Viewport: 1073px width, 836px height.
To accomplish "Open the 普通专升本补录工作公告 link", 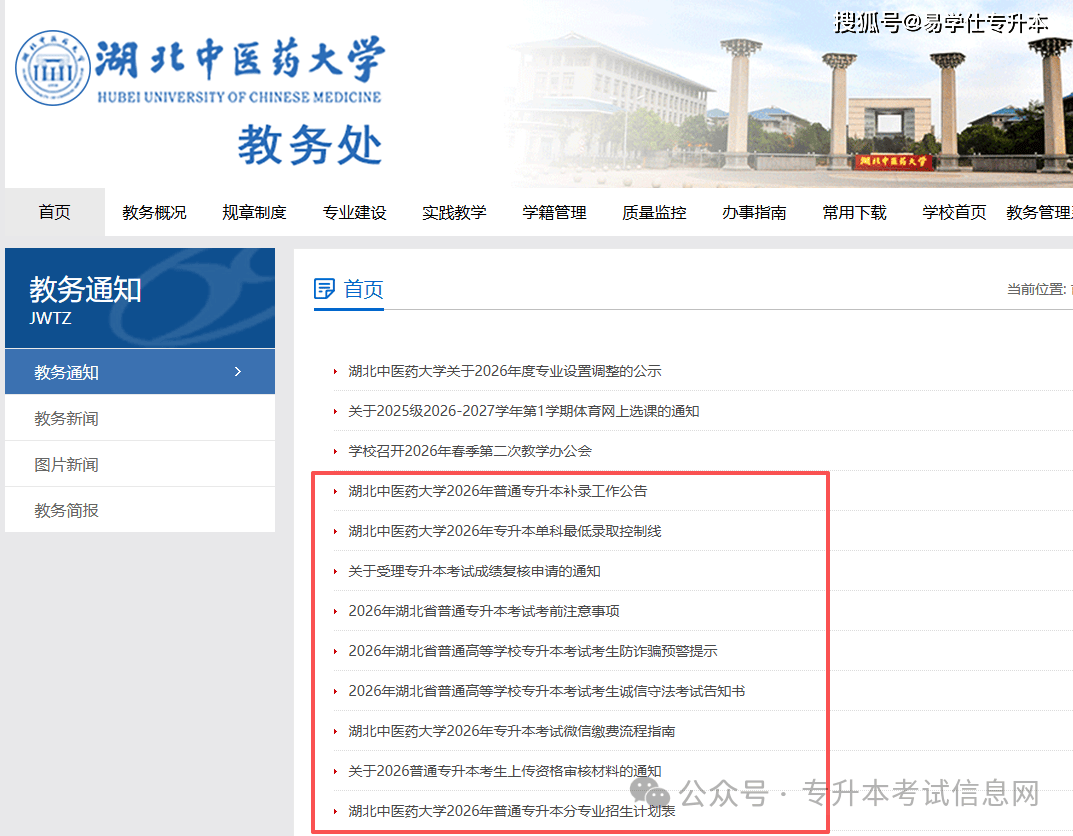I will tap(497, 491).
